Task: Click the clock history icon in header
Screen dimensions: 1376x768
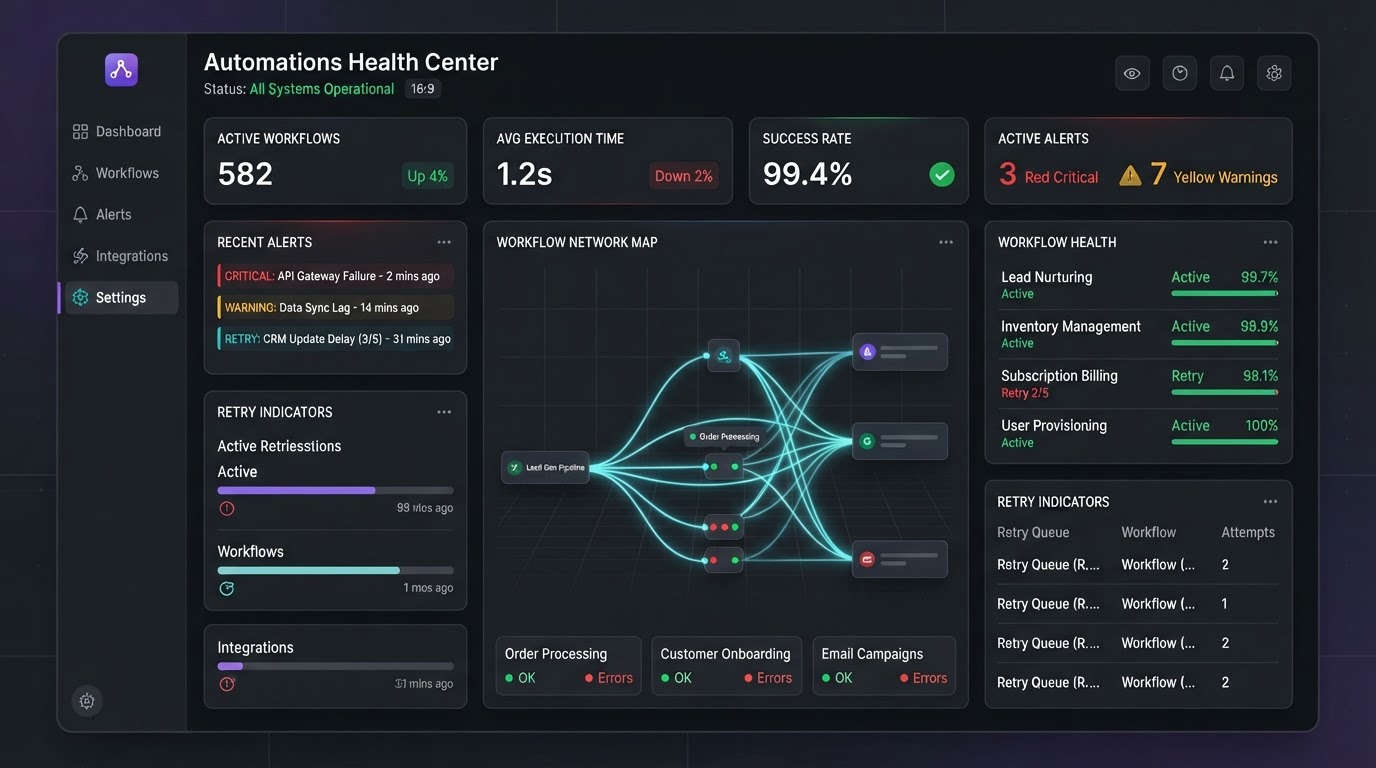Action: tap(1180, 73)
